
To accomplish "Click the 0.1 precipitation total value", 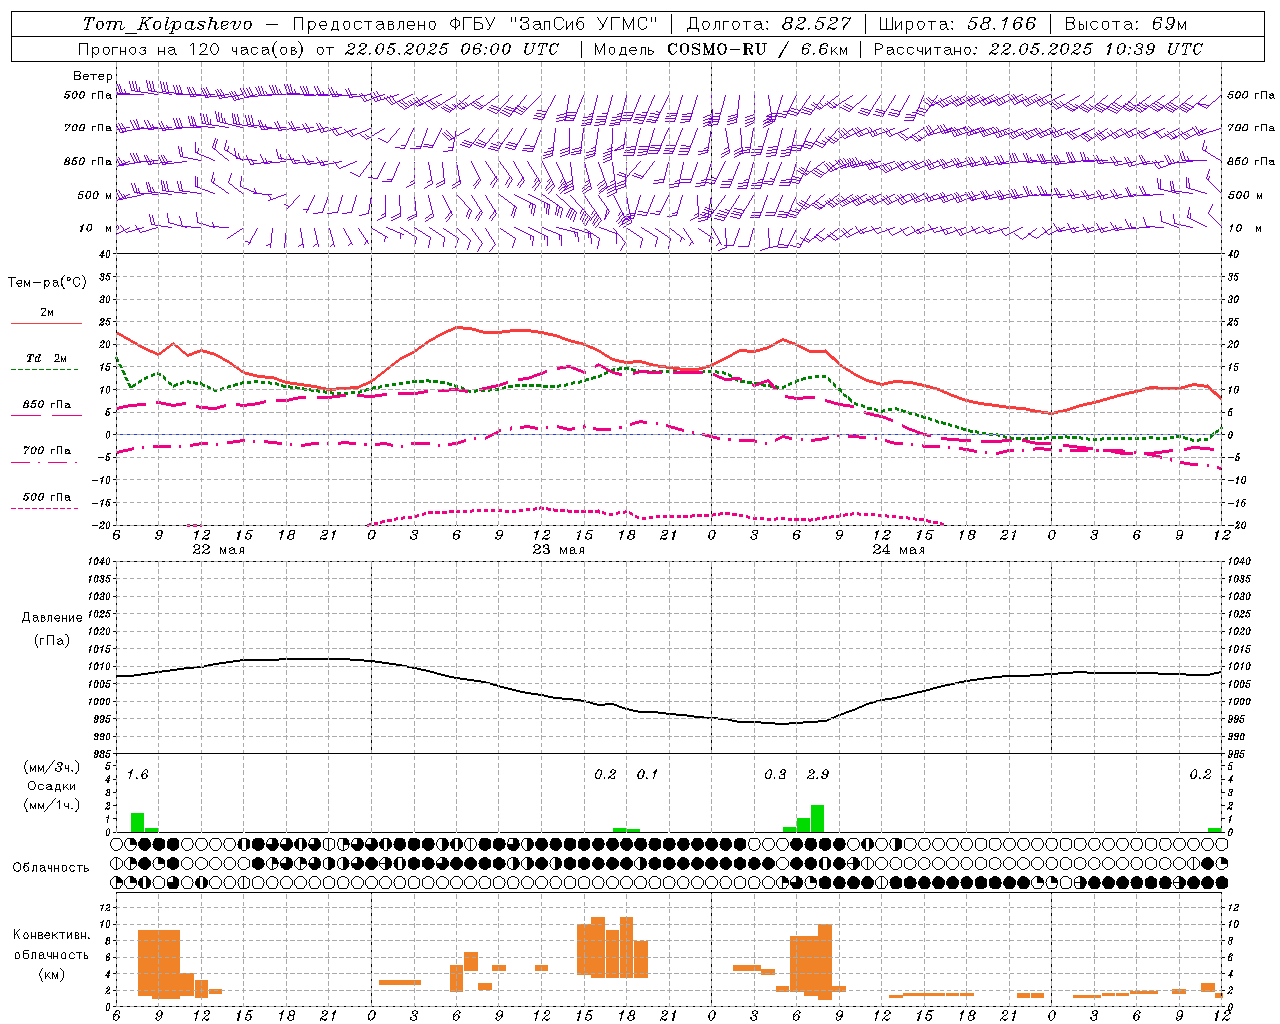I will click(647, 775).
